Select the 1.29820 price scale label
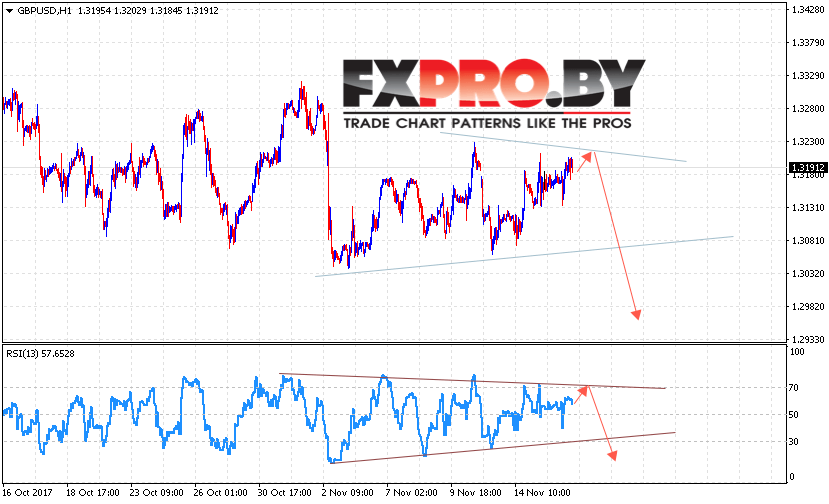The image size is (829, 504). 808,307
